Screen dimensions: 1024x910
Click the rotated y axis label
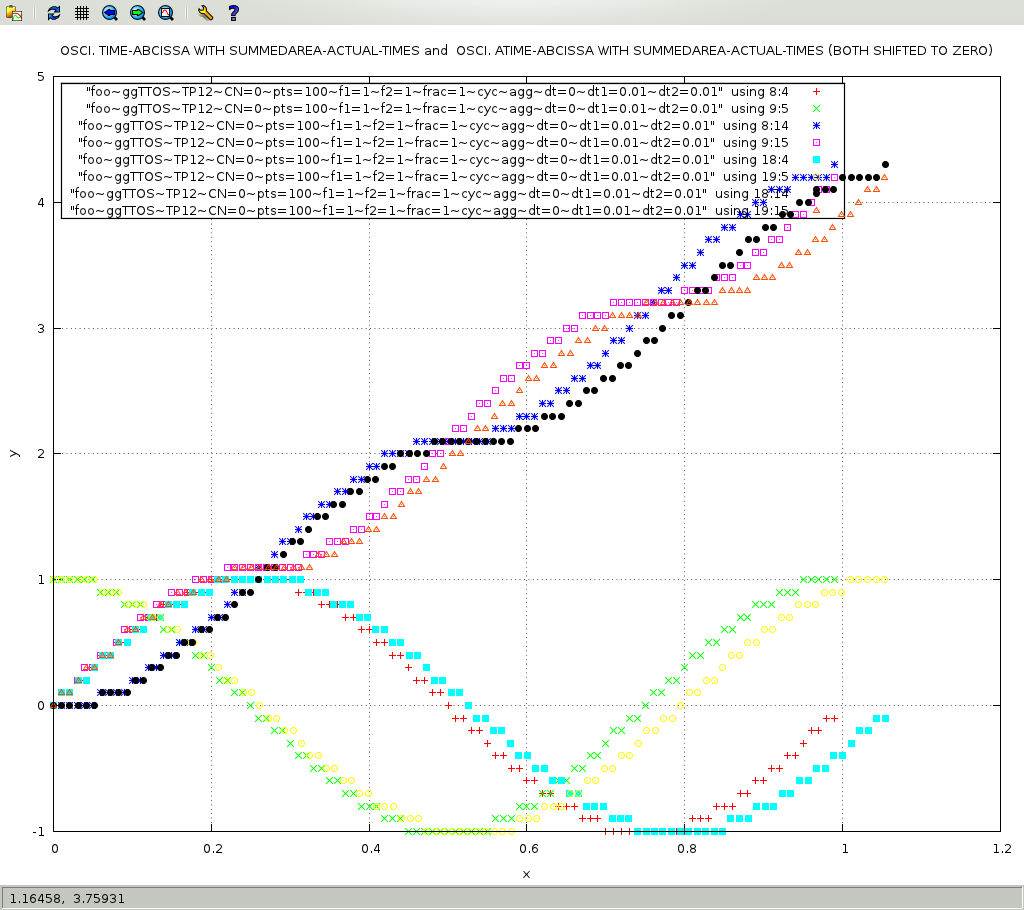14,453
